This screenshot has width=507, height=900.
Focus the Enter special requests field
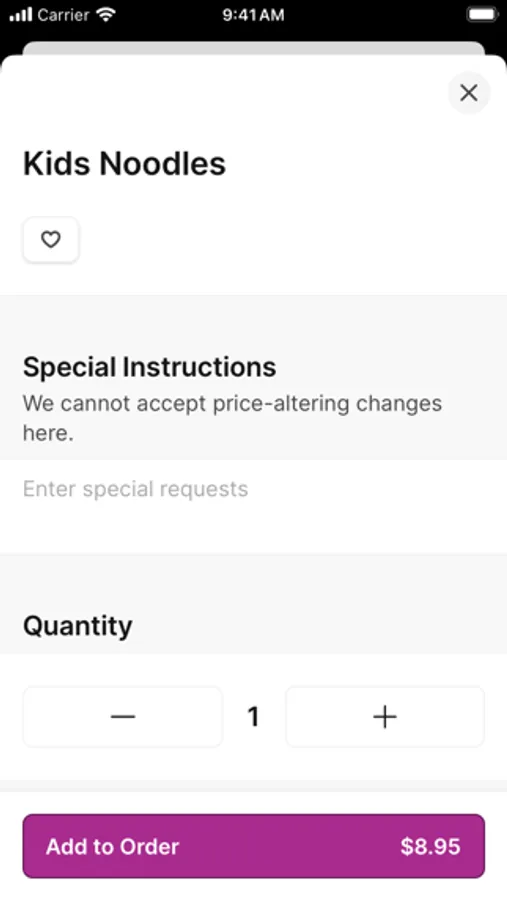coord(253,506)
